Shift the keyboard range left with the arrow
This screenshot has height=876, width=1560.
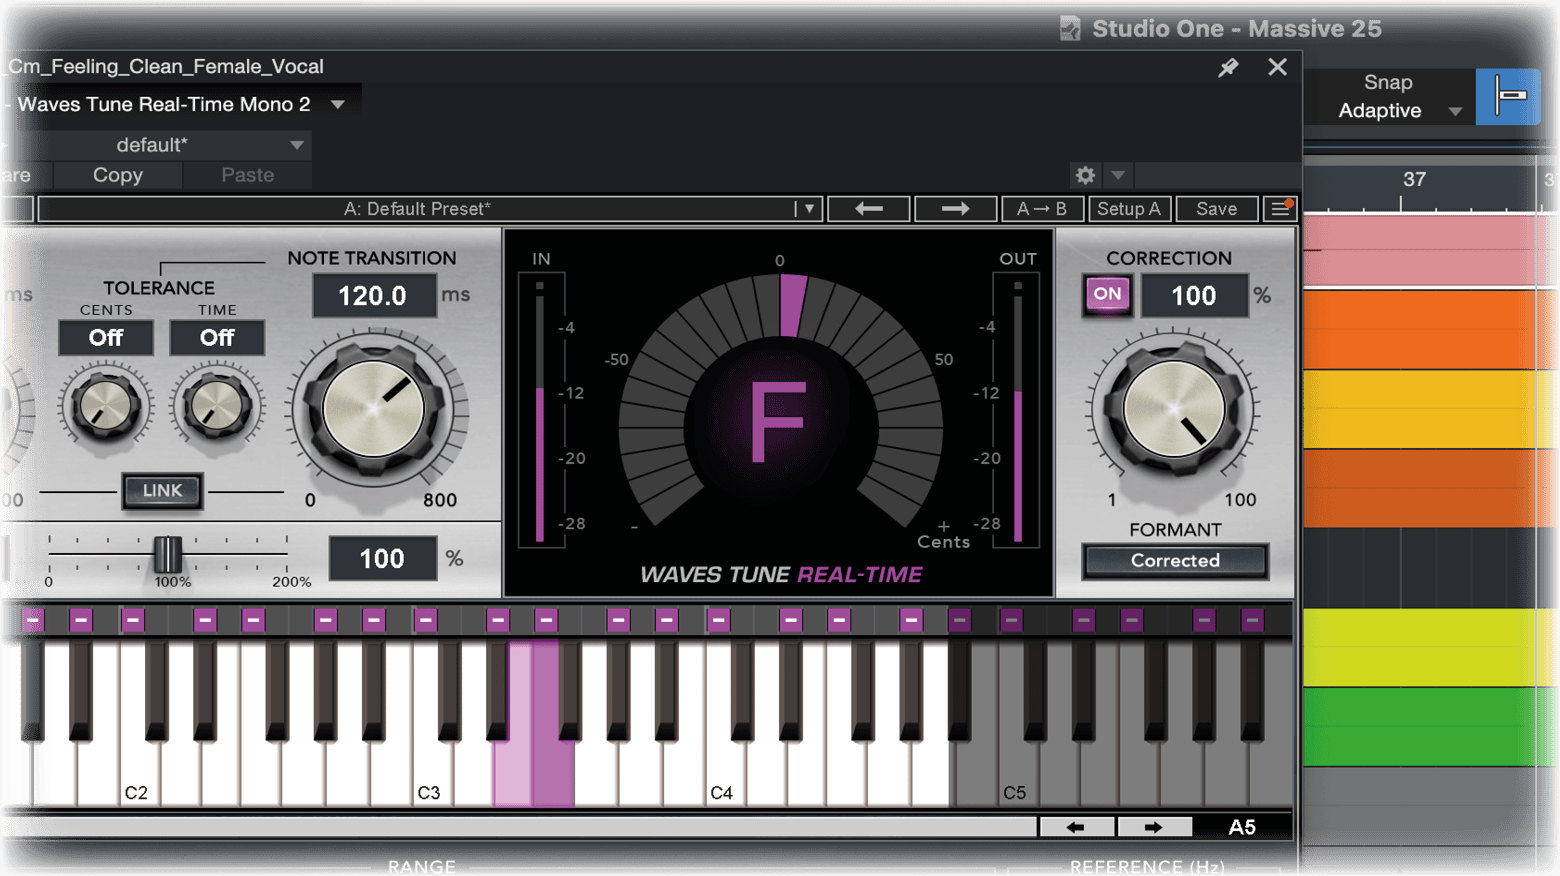[x=1076, y=827]
